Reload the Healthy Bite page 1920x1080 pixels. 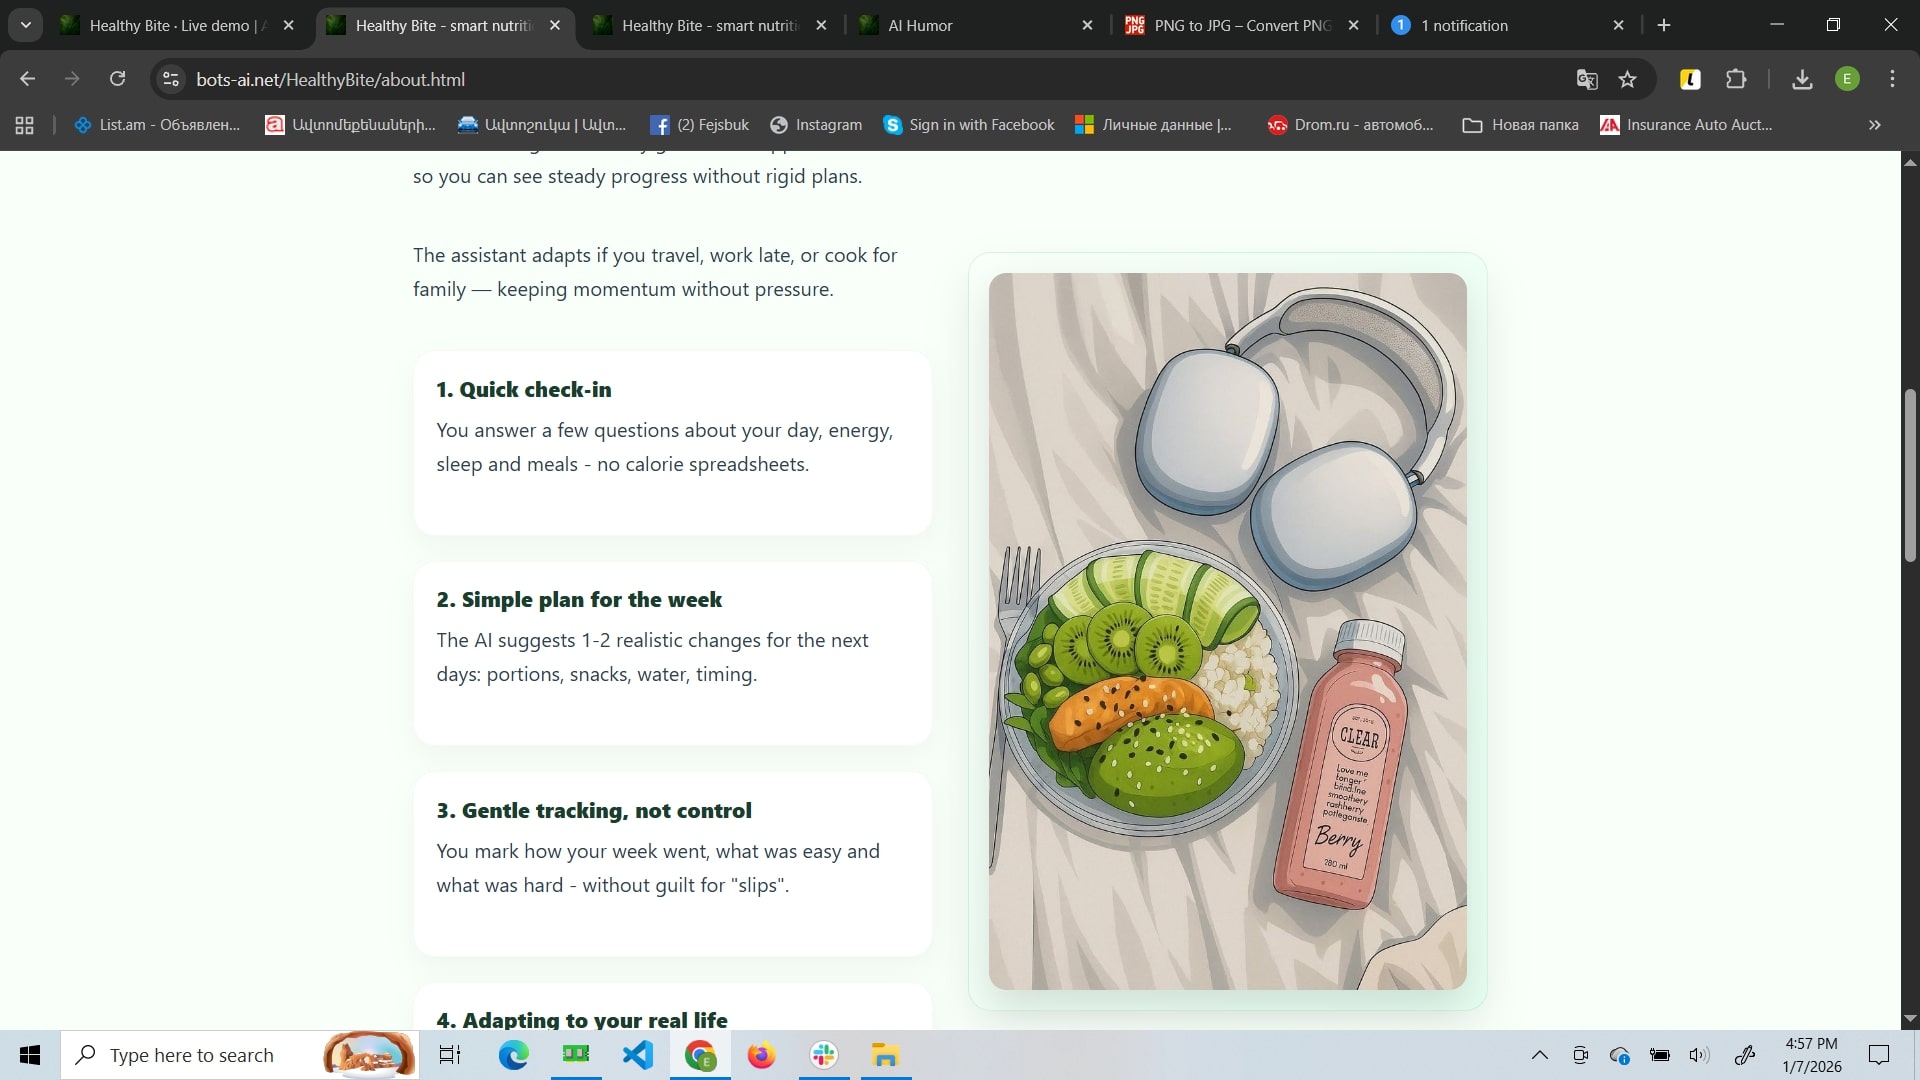click(118, 79)
